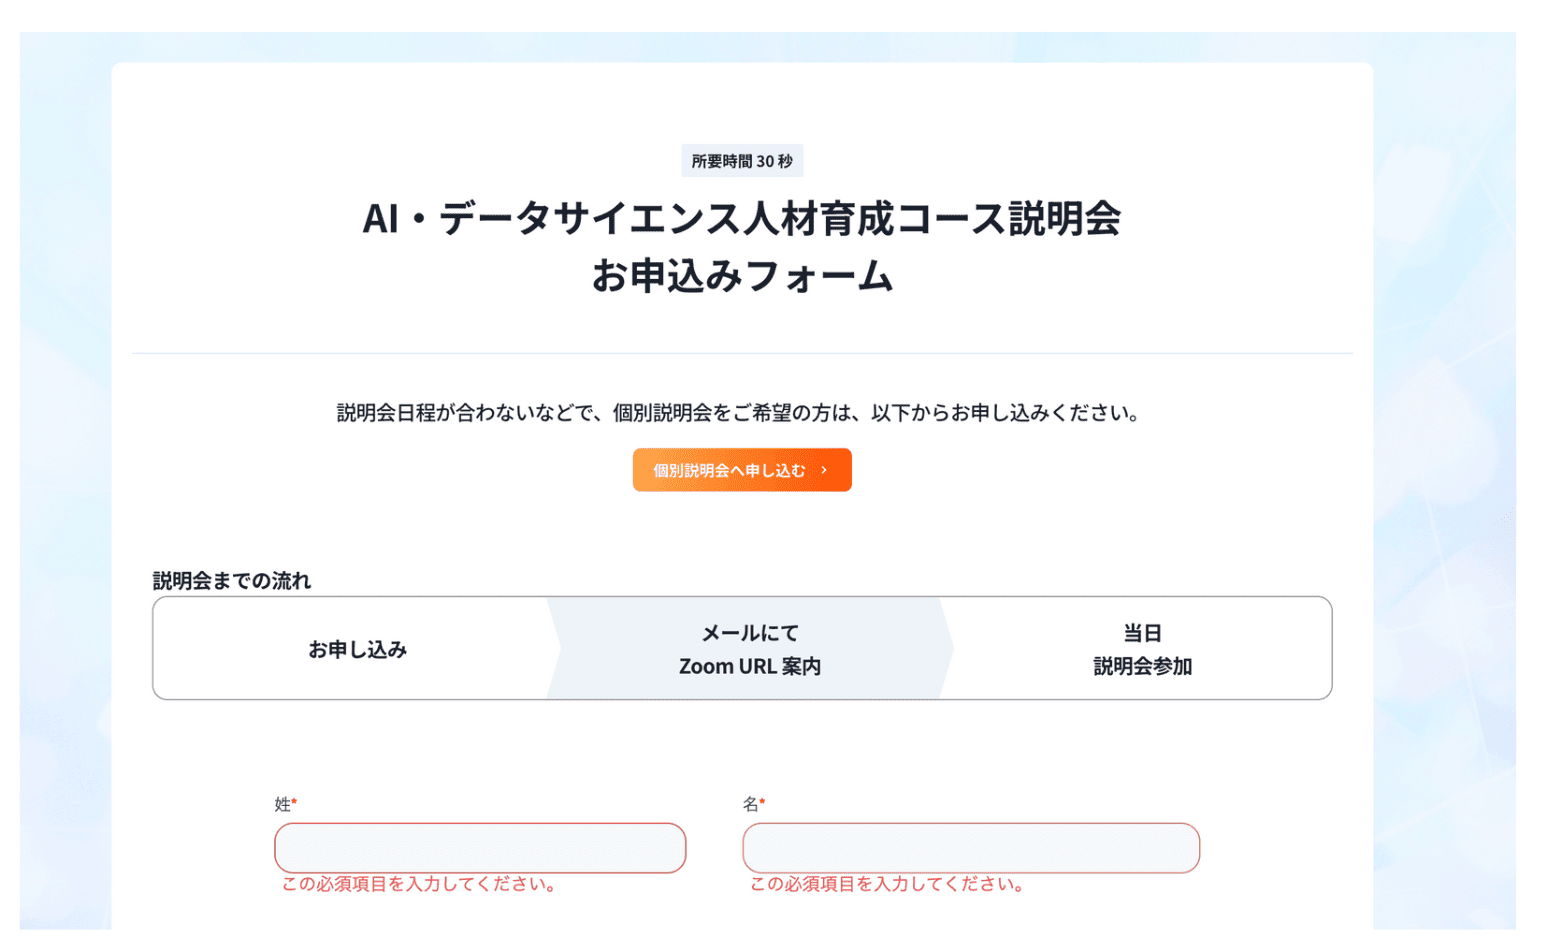The image size is (1544, 950).
Task: Click the 所要時間 30 秒 badge
Action: [x=742, y=161]
